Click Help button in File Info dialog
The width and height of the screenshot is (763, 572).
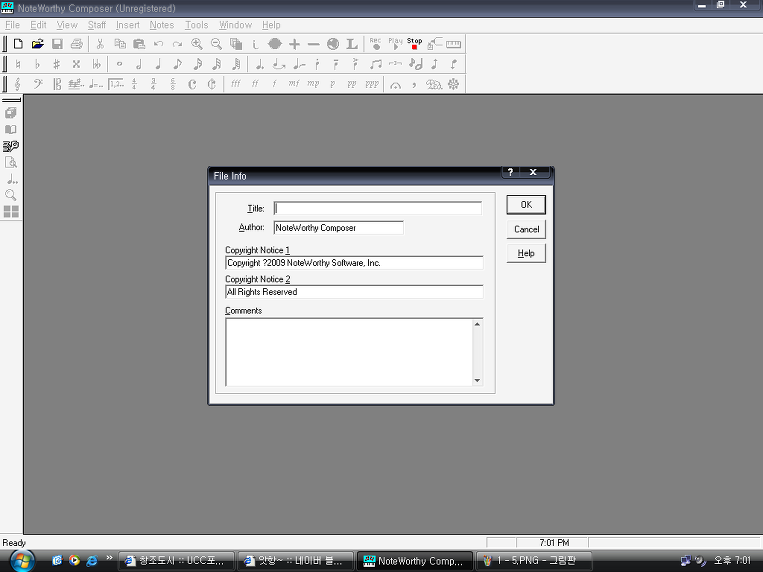(526, 254)
